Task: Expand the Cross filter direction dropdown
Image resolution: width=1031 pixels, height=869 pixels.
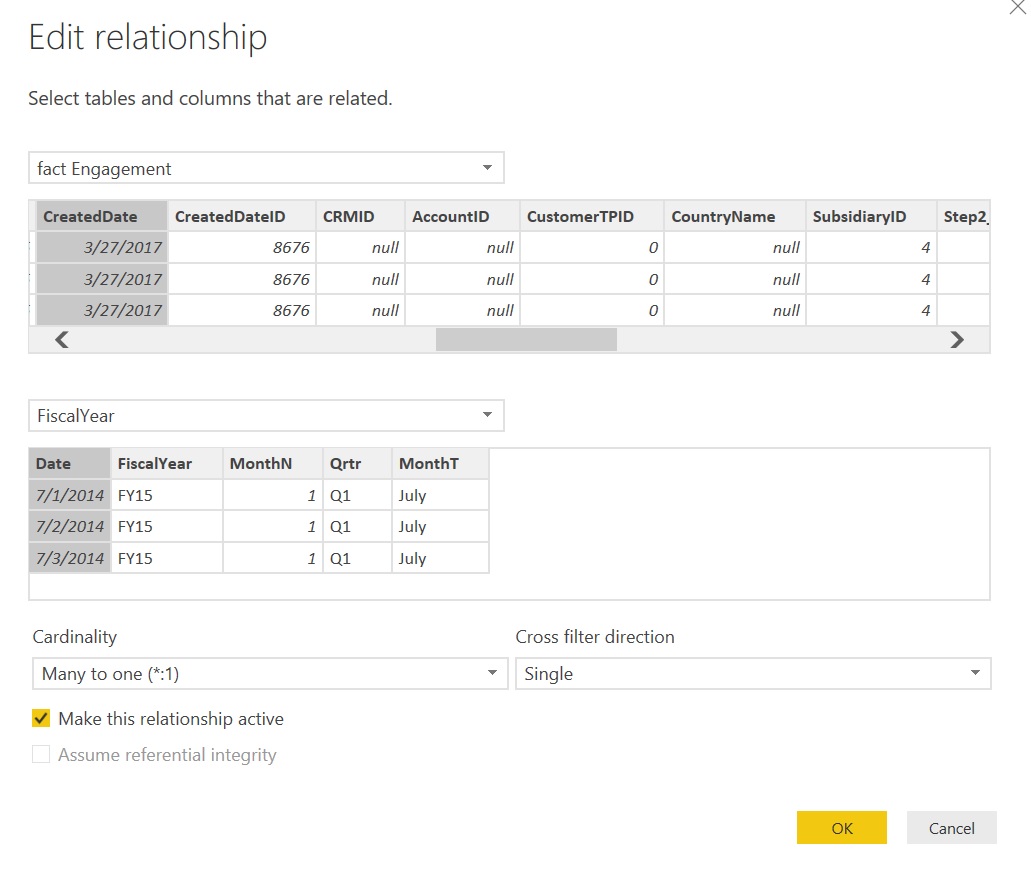Action: coord(753,674)
